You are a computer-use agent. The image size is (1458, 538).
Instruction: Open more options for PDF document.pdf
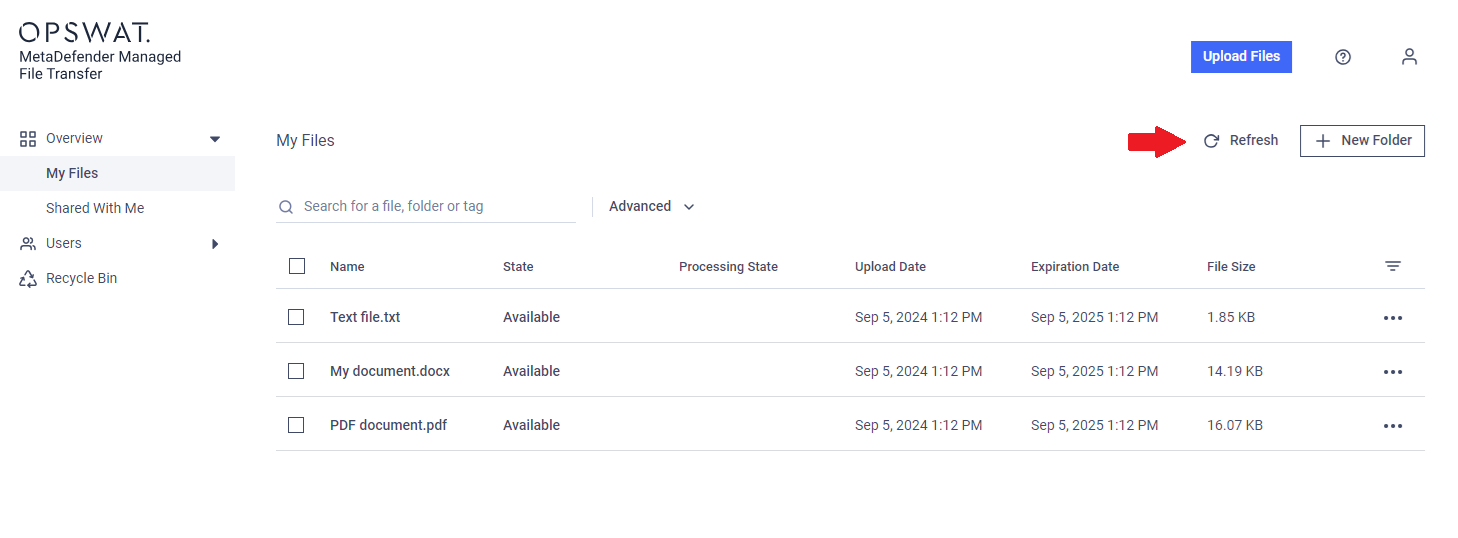click(1393, 426)
